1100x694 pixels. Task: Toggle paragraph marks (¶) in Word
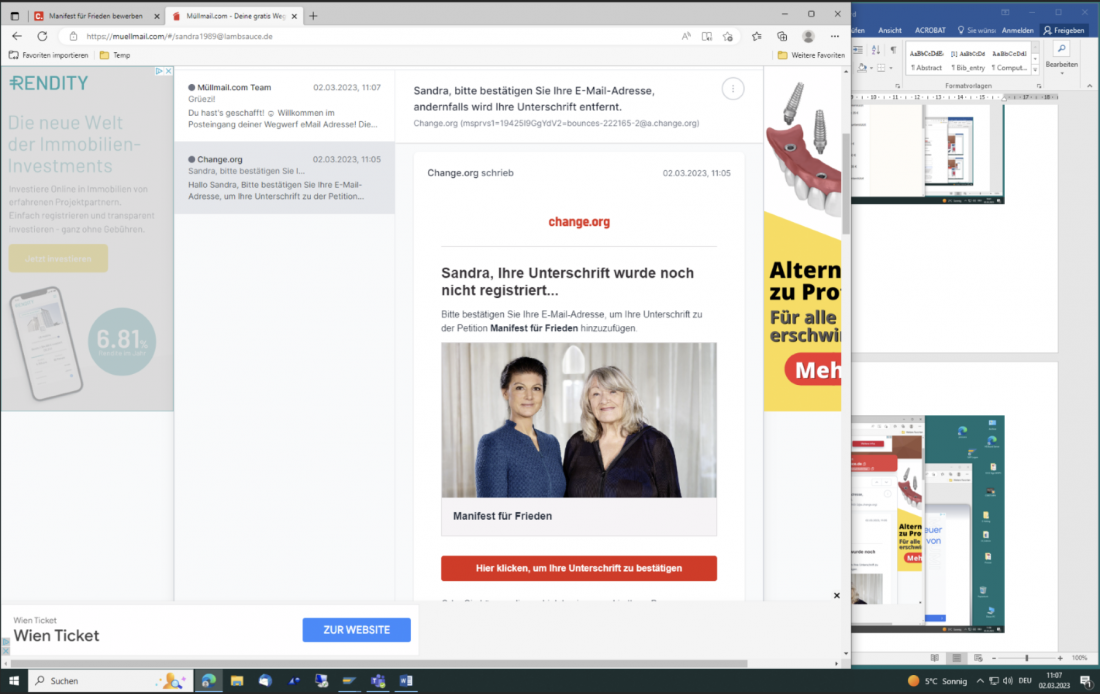(893, 50)
